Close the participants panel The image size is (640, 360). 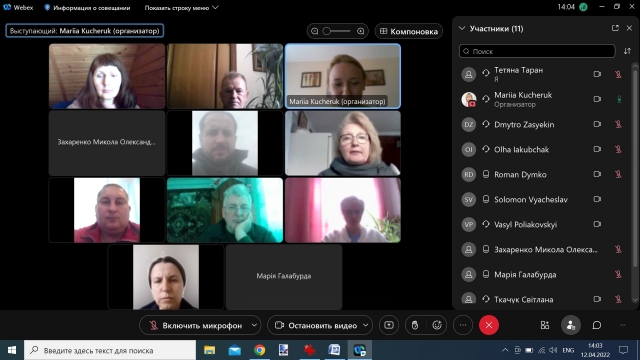[629, 28]
